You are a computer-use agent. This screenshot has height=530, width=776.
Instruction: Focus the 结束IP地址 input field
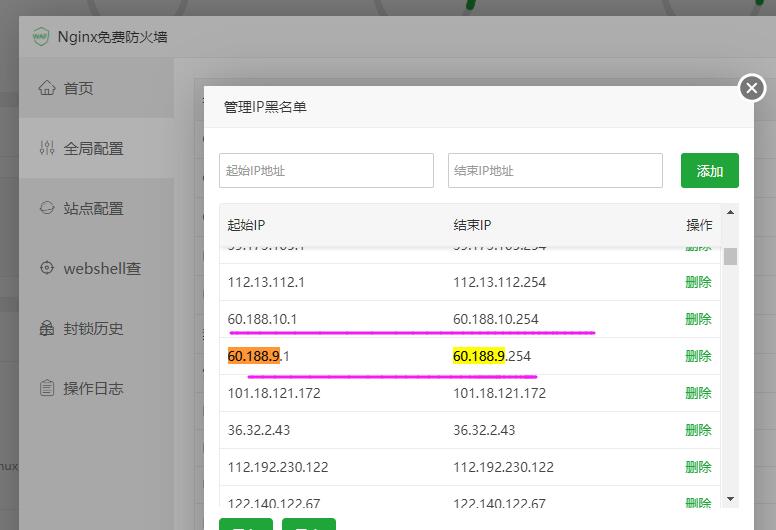coord(555,170)
